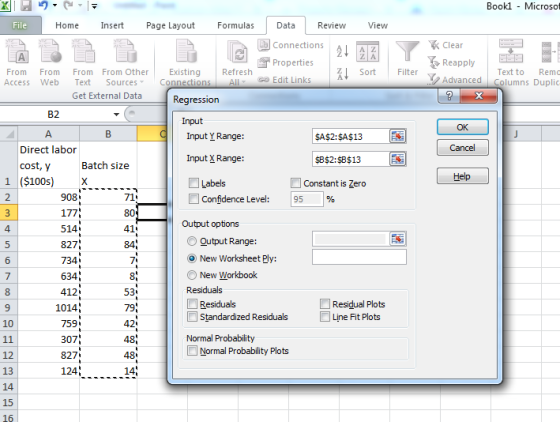Click the Name Box showing B2

54,115
